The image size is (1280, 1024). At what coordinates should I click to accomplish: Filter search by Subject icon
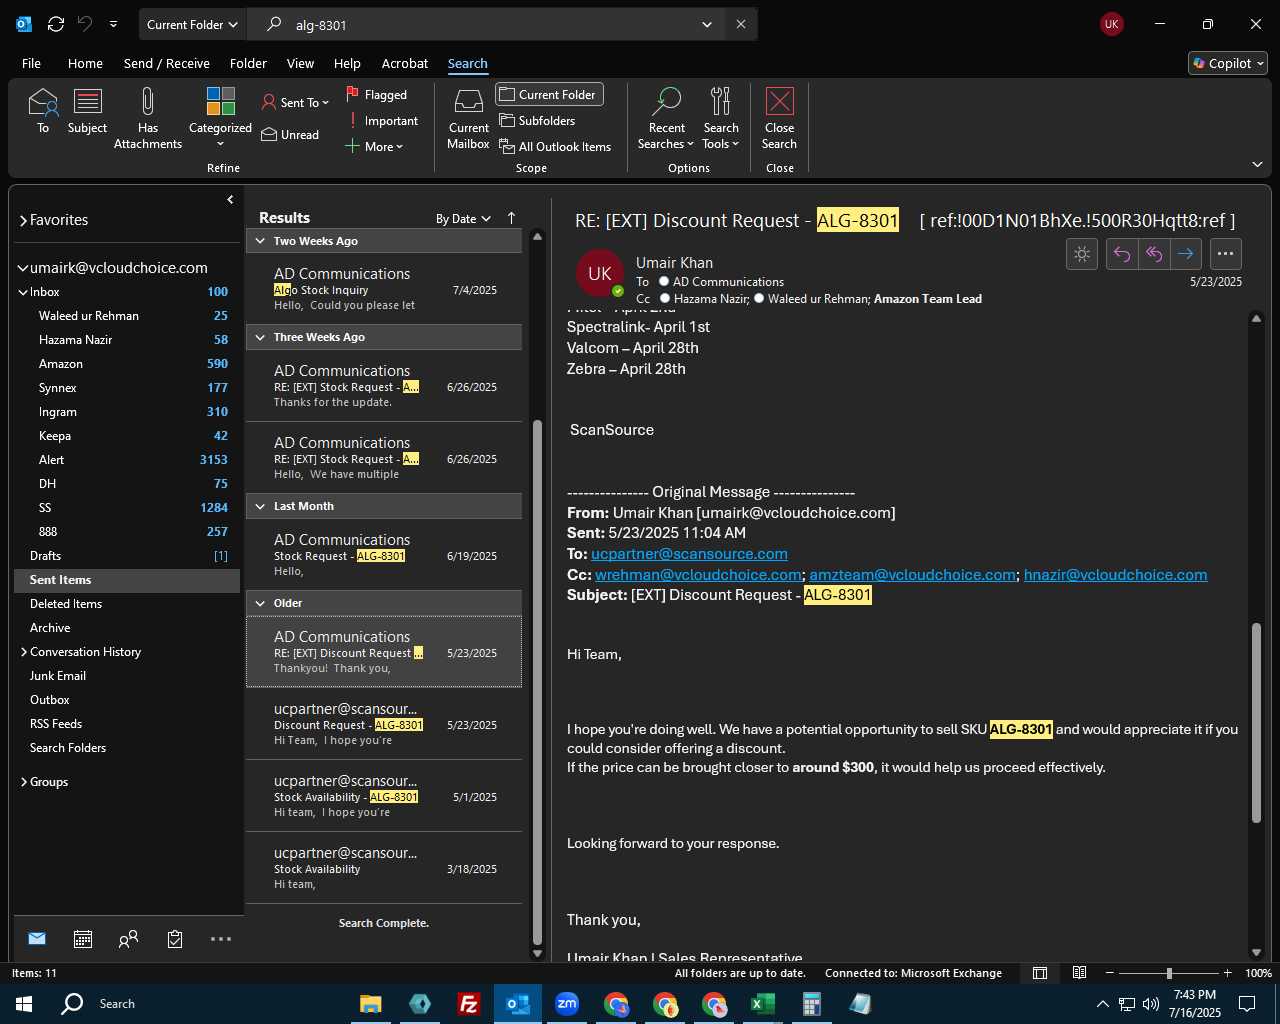[87, 111]
